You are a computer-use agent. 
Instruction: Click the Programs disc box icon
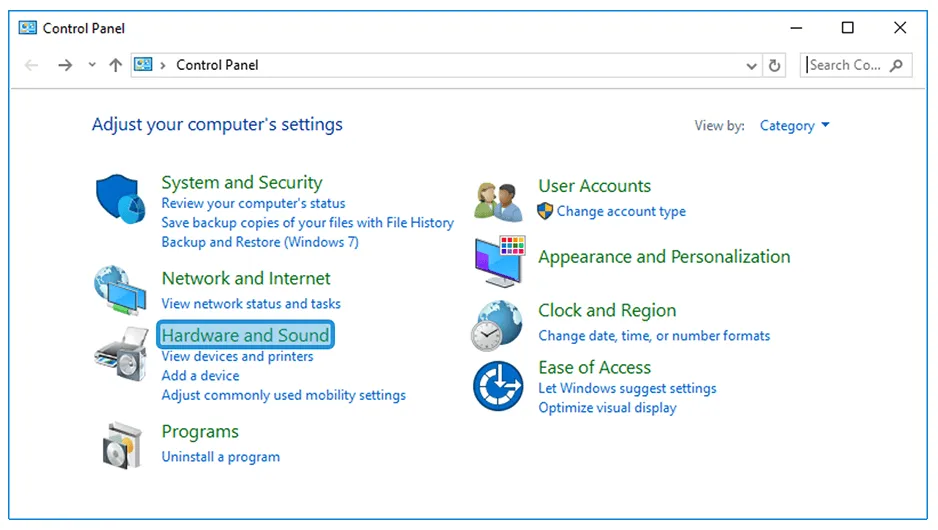pyautogui.click(x=122, y=445)
